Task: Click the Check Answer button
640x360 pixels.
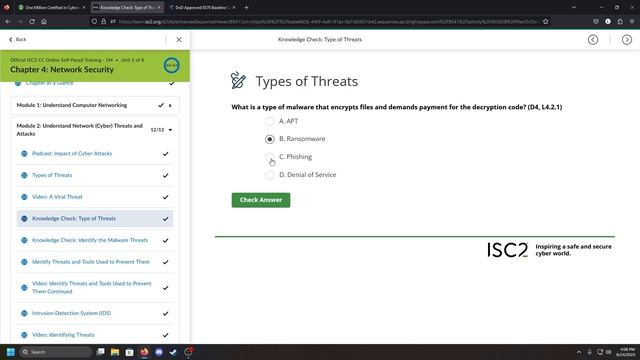Action: coord(261,200)
